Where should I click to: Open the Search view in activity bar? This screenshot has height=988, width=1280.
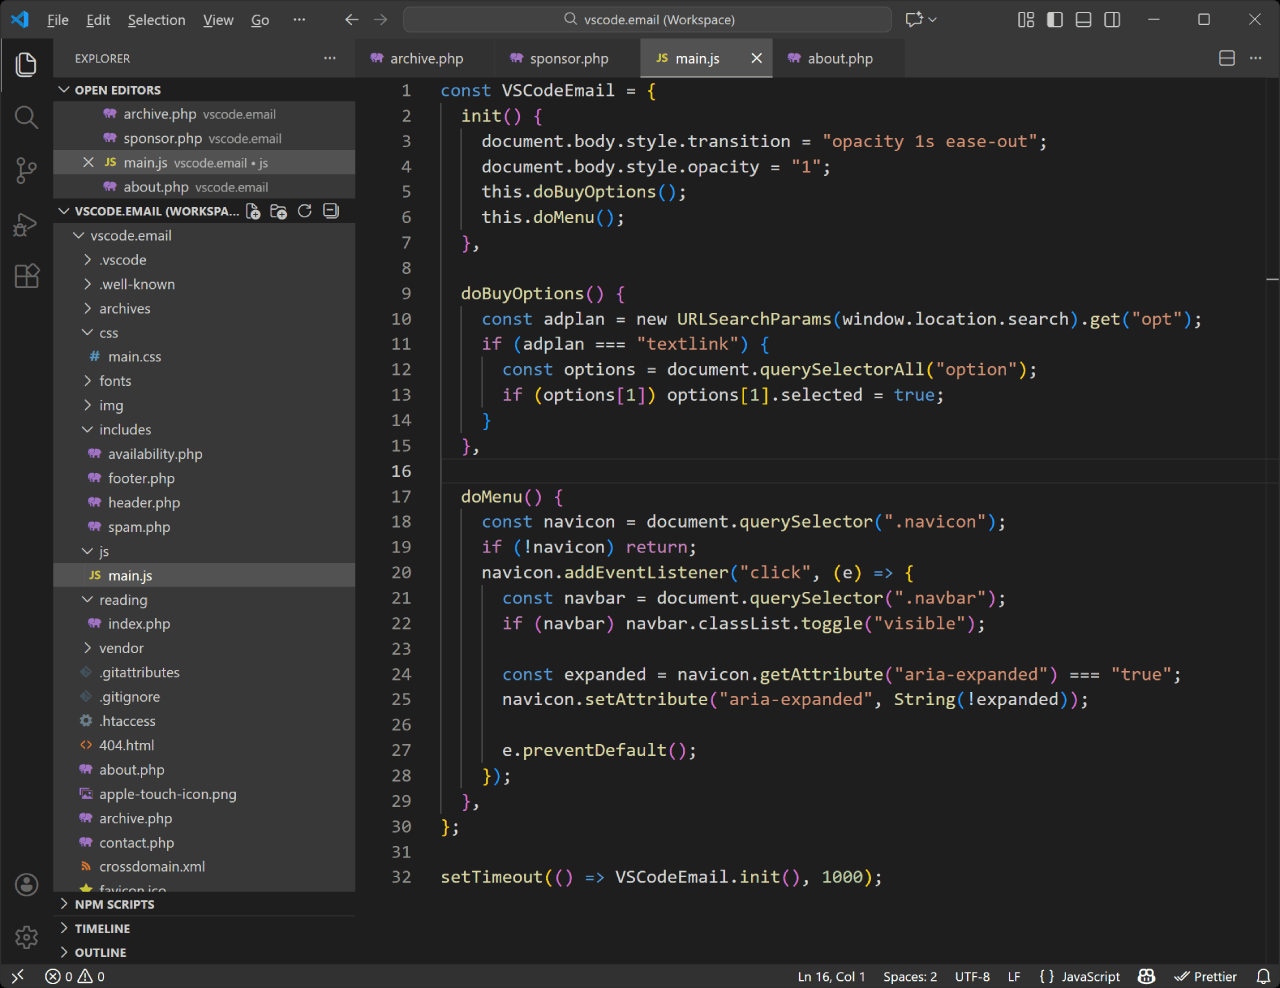(27, 118)
